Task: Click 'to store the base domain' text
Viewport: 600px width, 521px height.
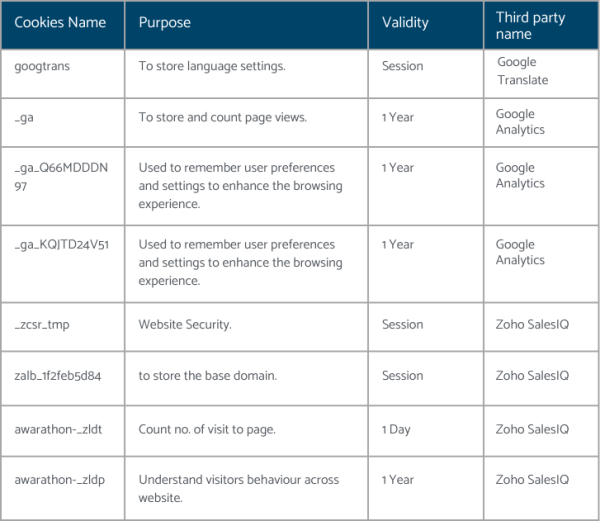Action: pos(208,376)
